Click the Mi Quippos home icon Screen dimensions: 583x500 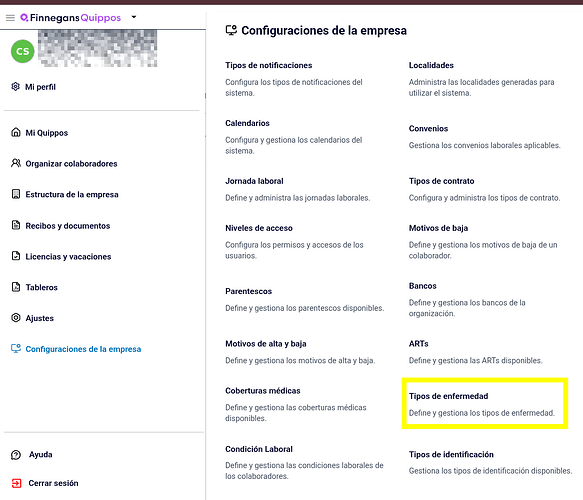tap(16, 132)
